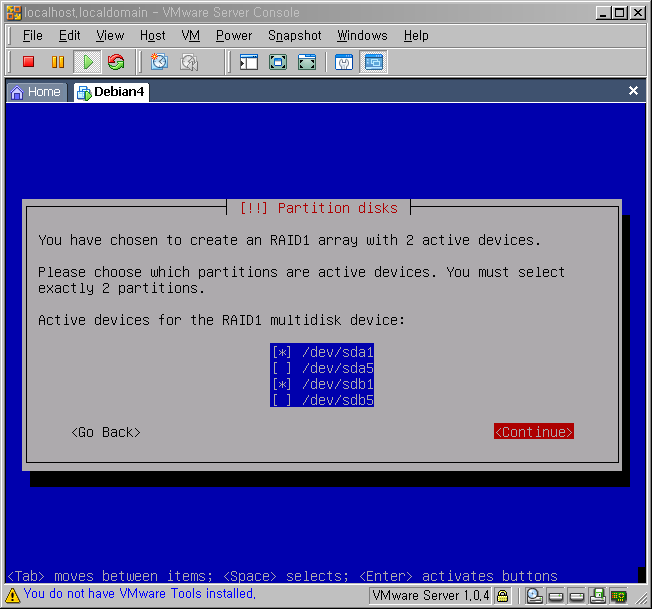Open the Snapshot menu
The image size is (652, 609).
coord(294,35)
